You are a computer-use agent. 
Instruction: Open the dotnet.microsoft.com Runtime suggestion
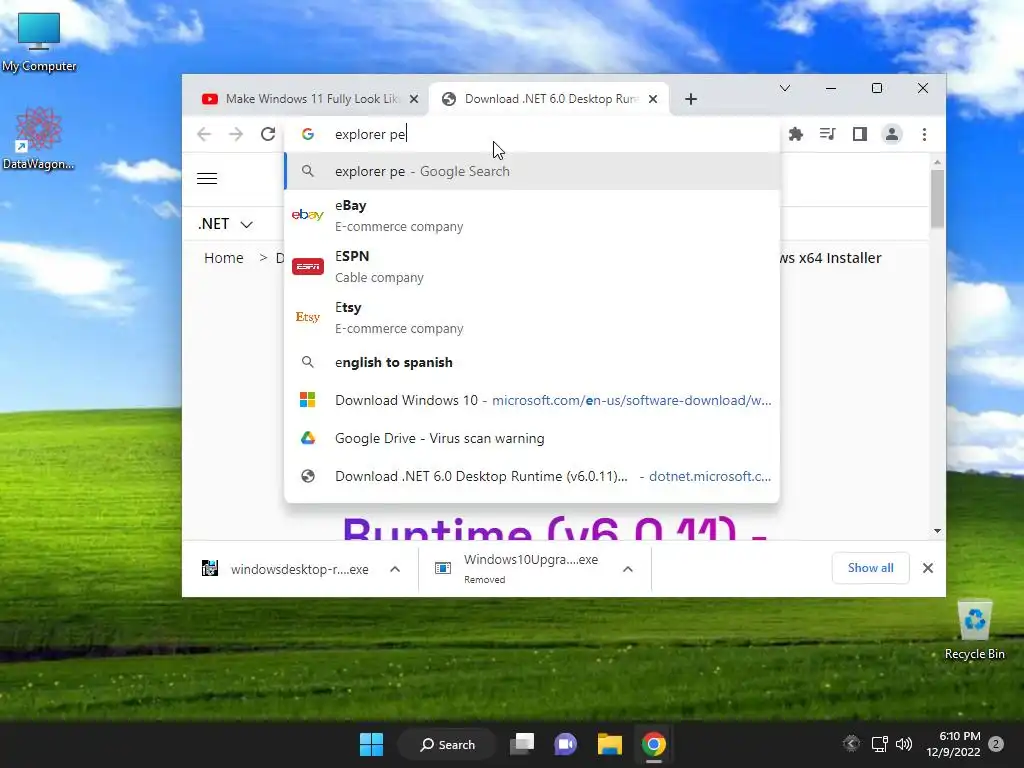tap(532, 476)
